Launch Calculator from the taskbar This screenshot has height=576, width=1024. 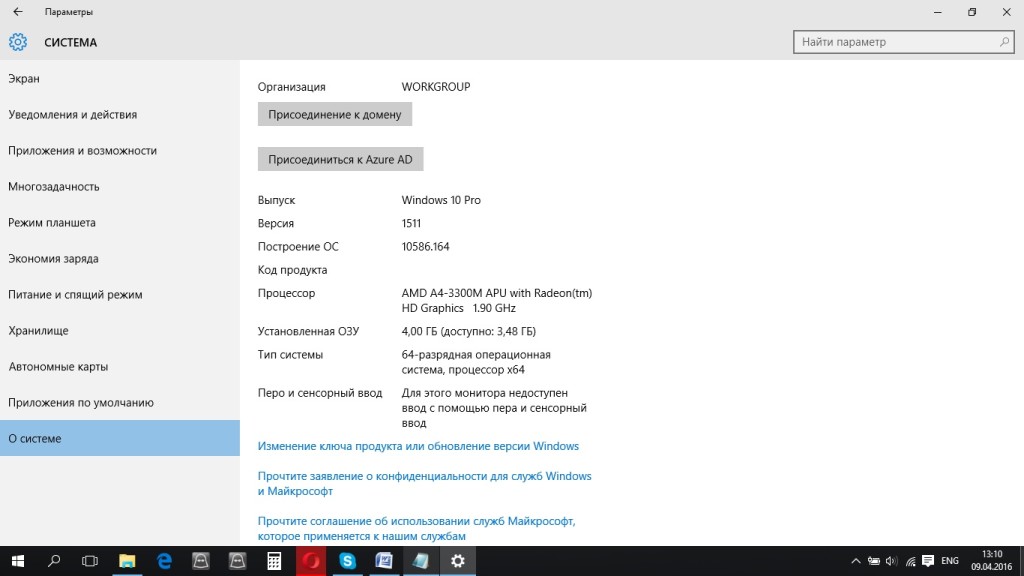[x=273, y=561]
